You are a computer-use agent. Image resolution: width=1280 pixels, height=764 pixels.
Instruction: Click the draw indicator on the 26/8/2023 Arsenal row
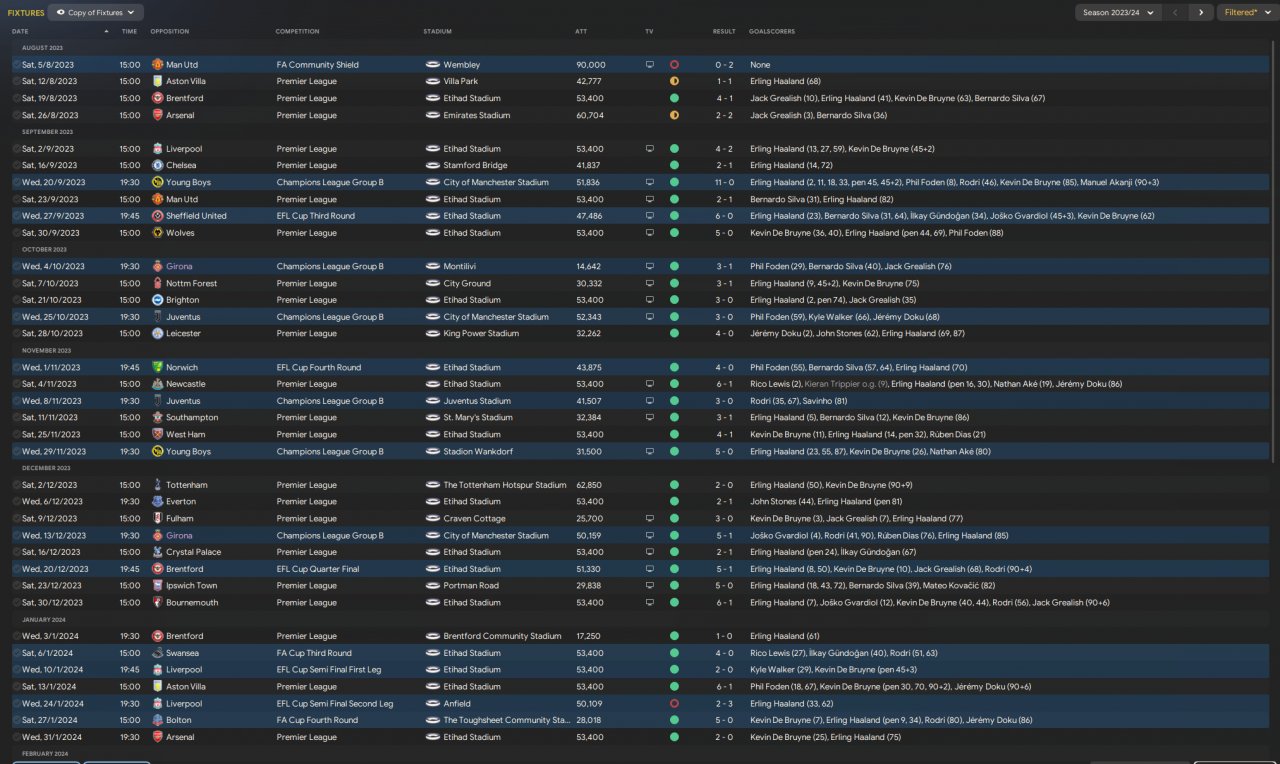(x=674, y=115)
